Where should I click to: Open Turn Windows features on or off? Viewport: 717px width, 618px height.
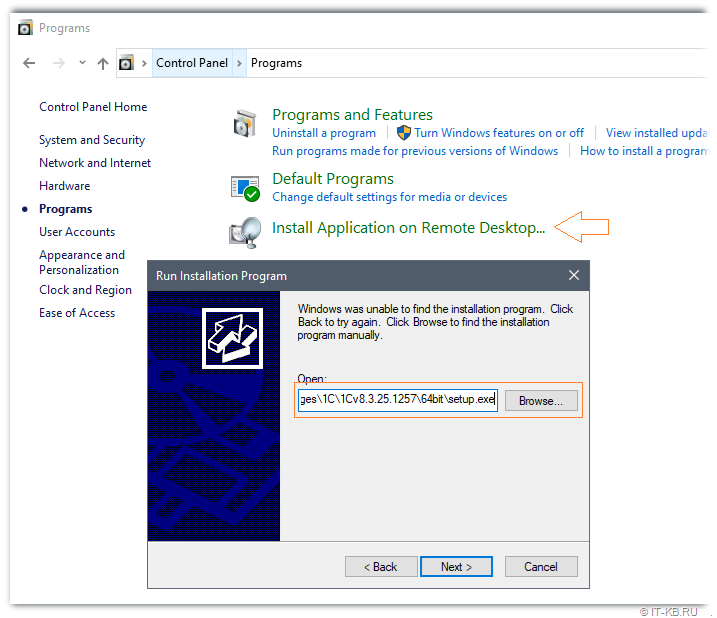pos(499,133)
